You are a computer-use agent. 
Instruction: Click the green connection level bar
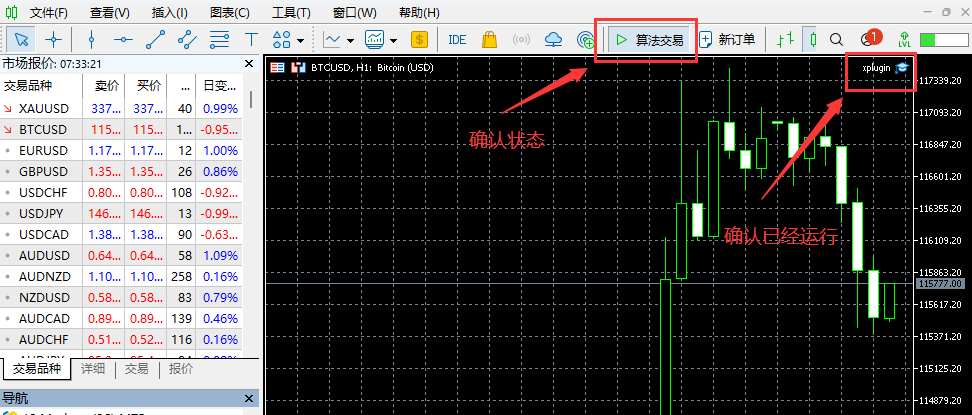pyautogui.click(x=943, y=40)
